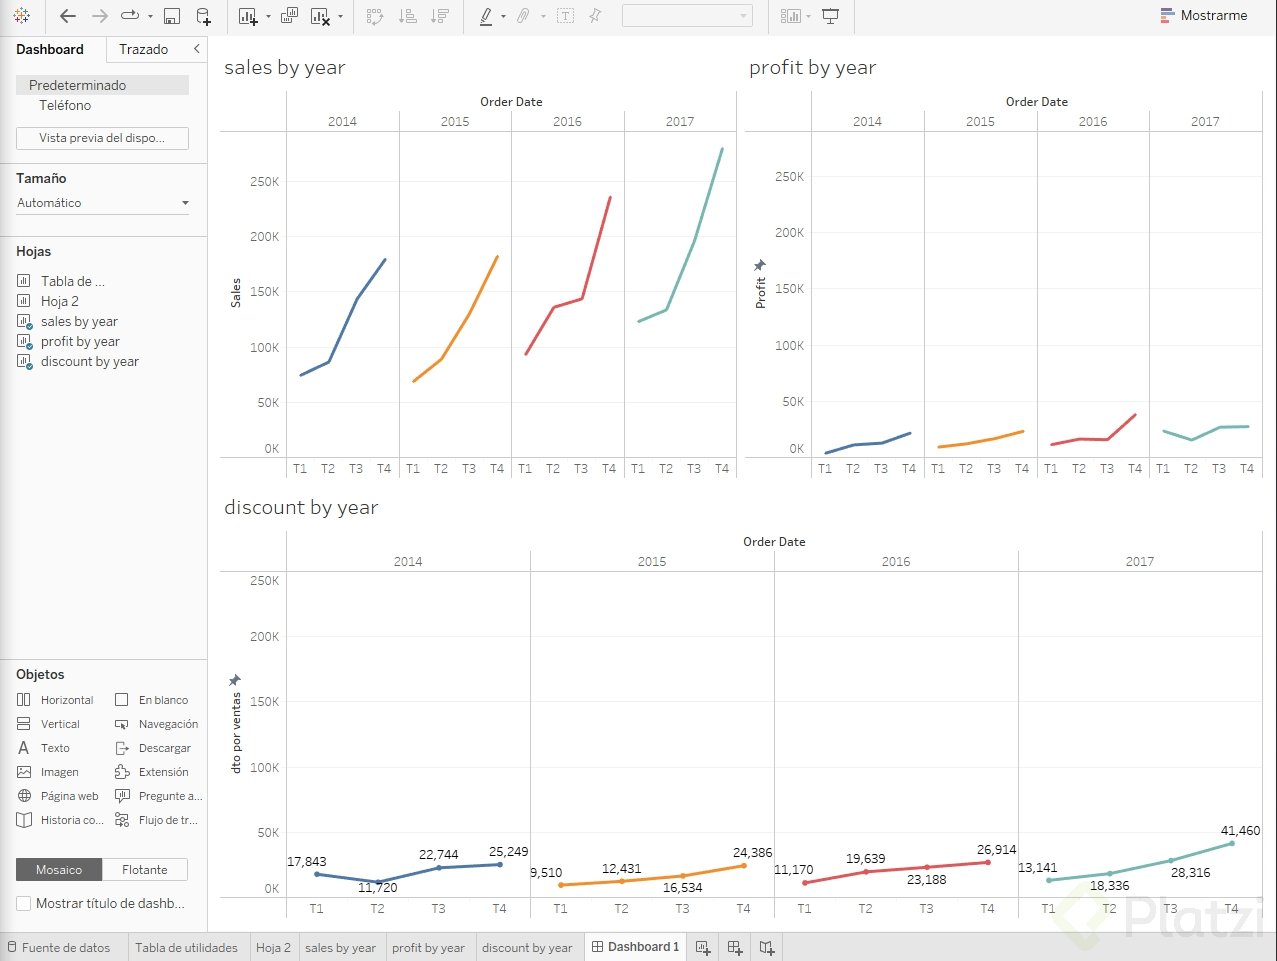Pick the Navegación object
This screenshot has height=961, width=1277.
coord(156,724)
